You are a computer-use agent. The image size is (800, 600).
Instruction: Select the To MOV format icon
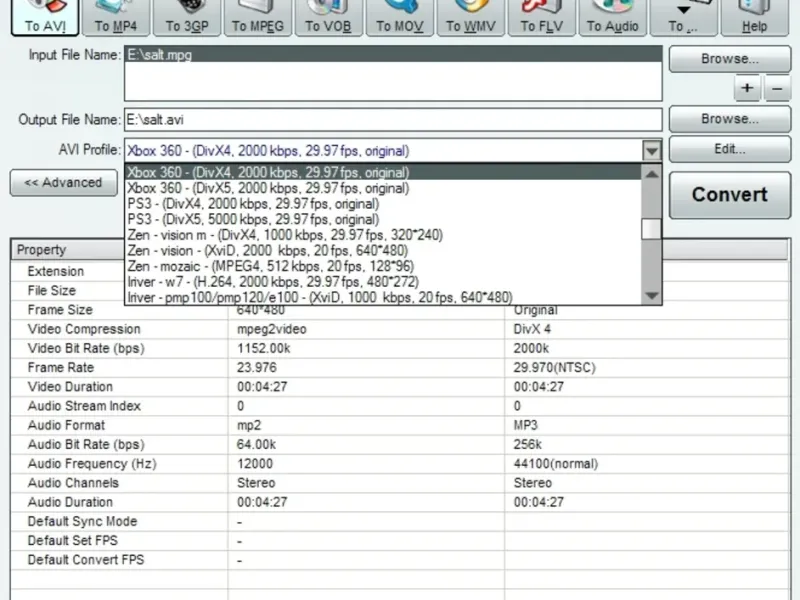pyautogui.click(x=399, y=17)
